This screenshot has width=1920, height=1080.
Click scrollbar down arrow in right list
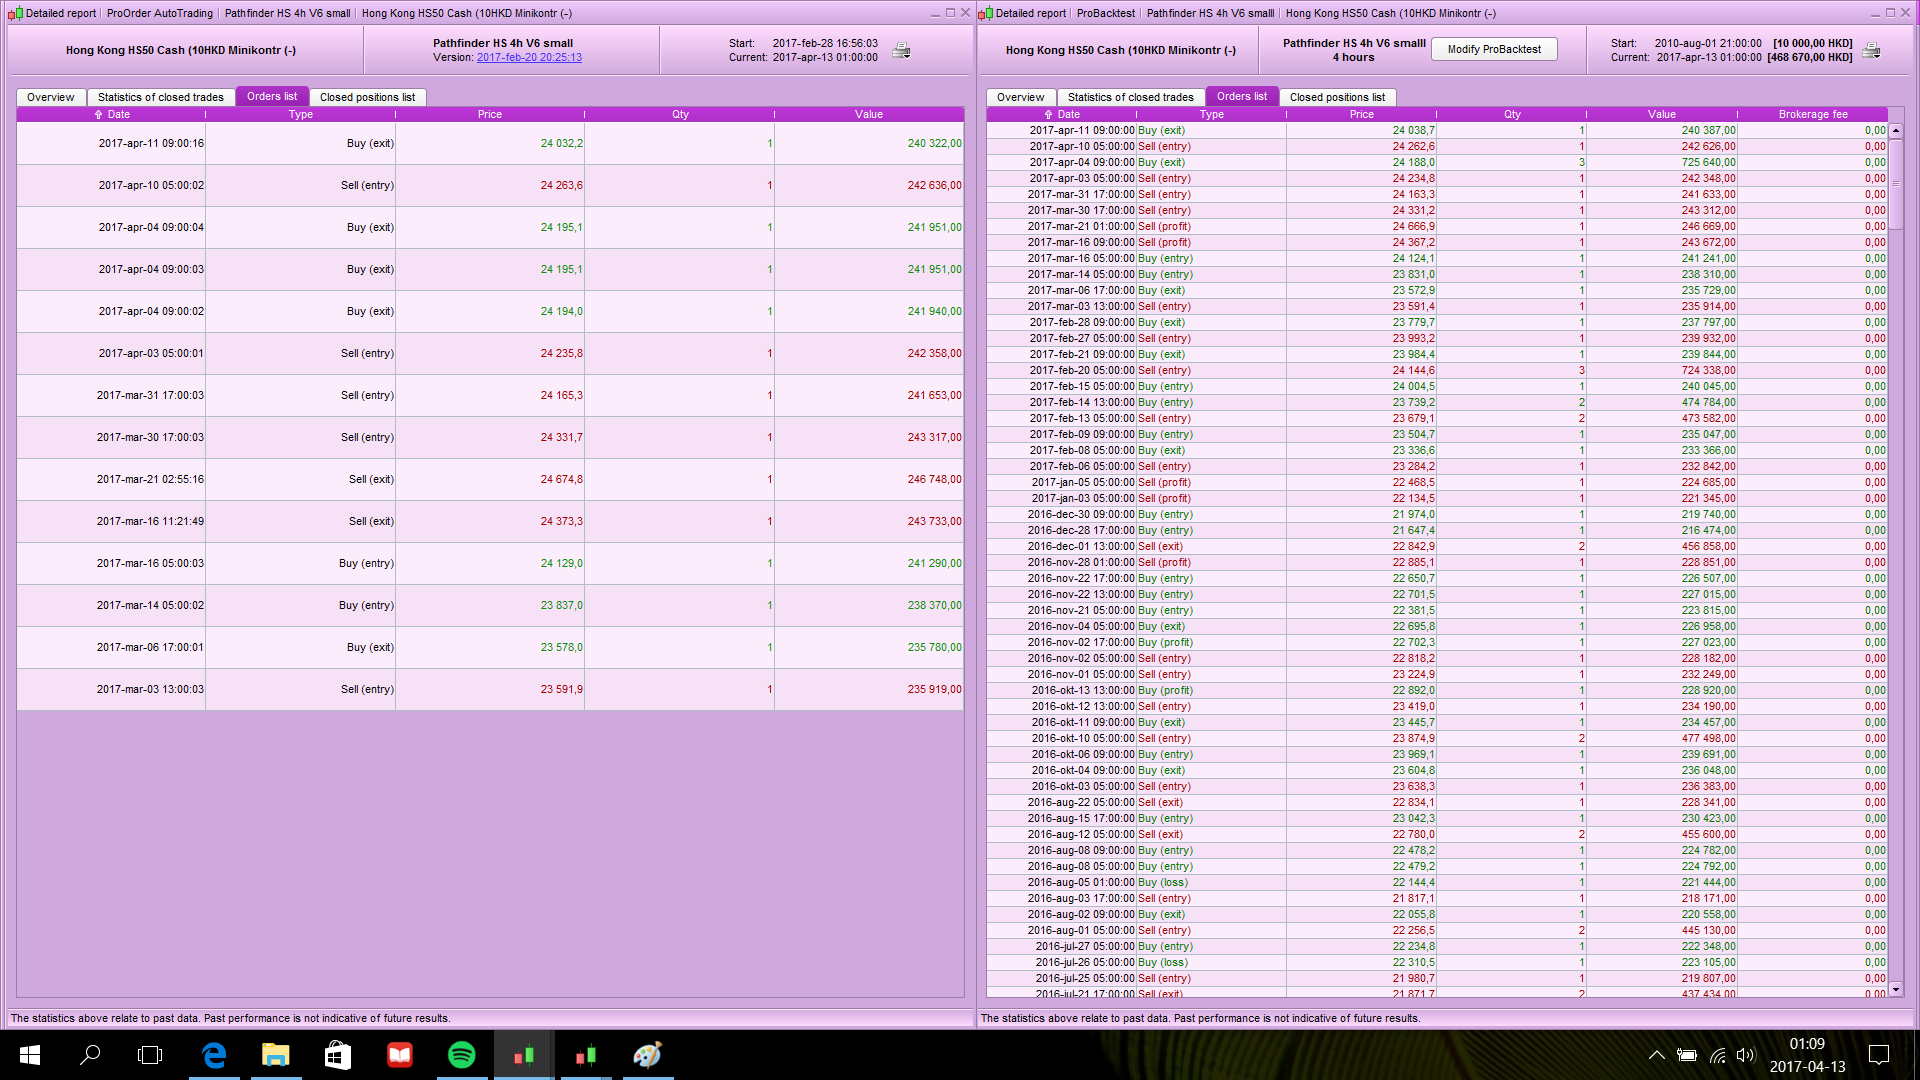(x=1895, y=989)
